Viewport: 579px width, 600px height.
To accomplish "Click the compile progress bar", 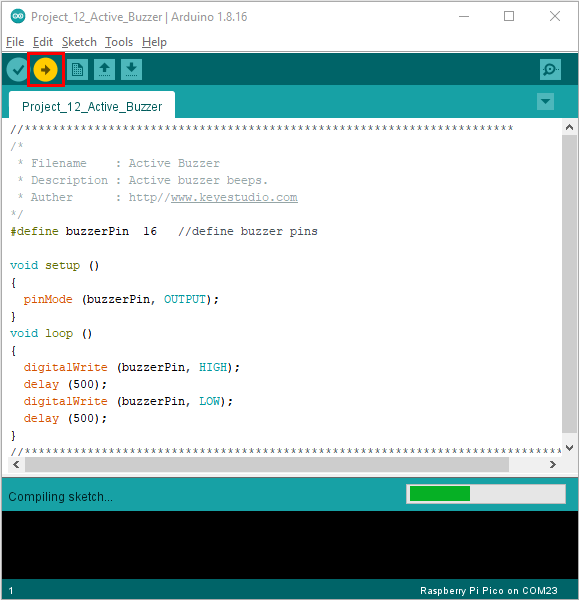I will (x=486, y=494).
